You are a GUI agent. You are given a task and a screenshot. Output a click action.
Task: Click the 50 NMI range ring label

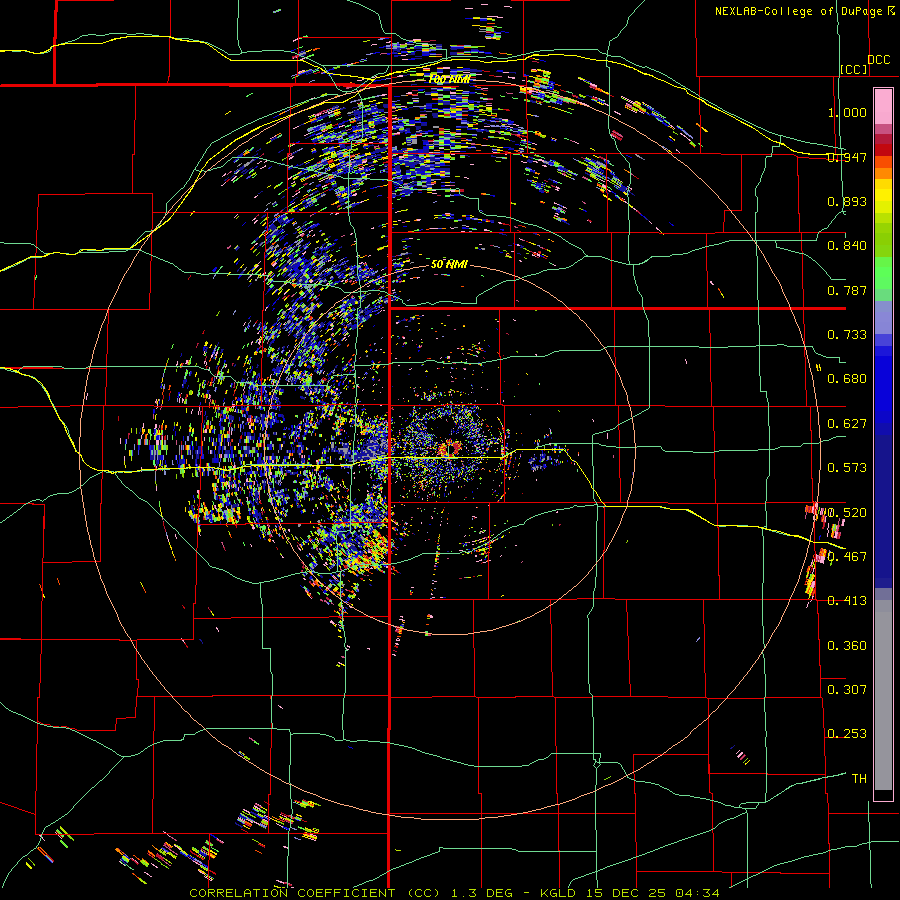(449, 264)
